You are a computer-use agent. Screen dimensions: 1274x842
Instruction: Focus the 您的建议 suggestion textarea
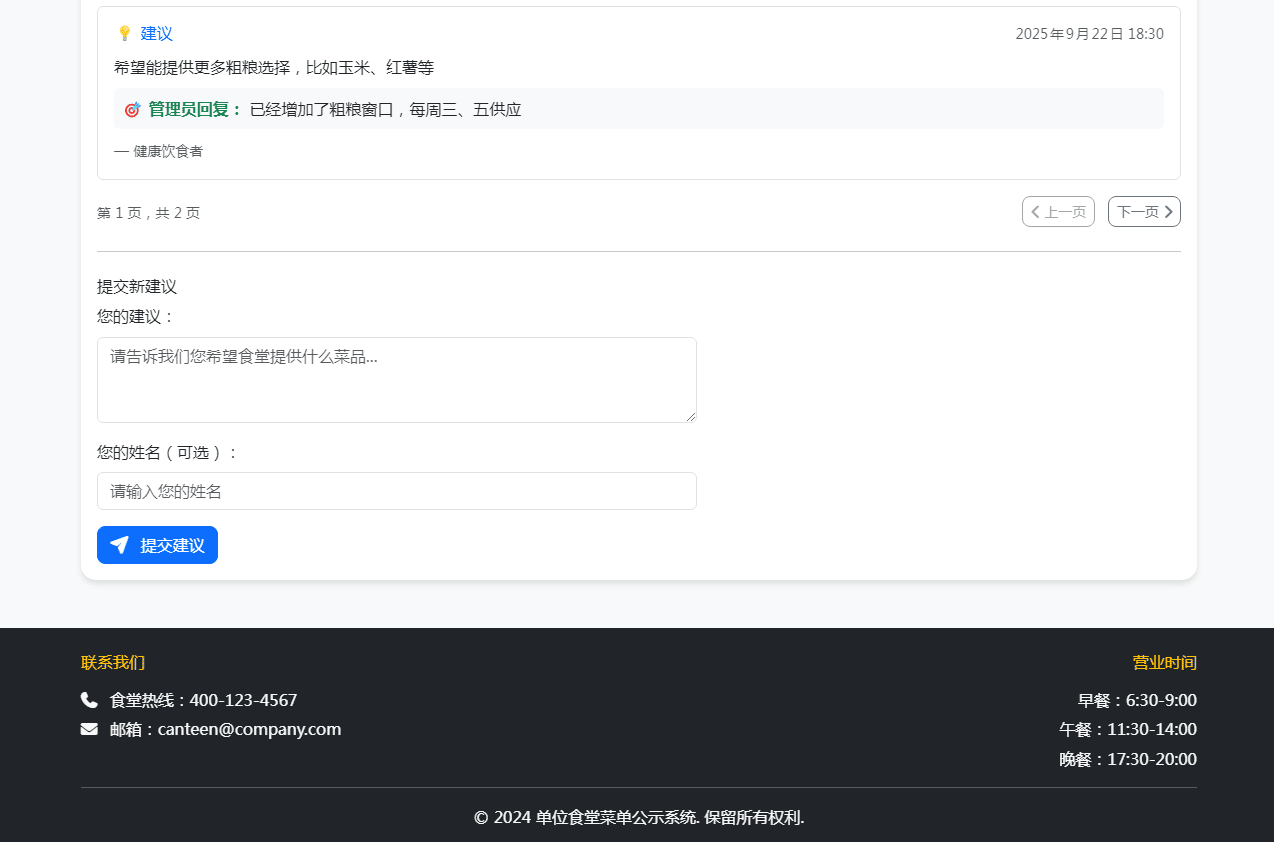click(x=396, y=380)
